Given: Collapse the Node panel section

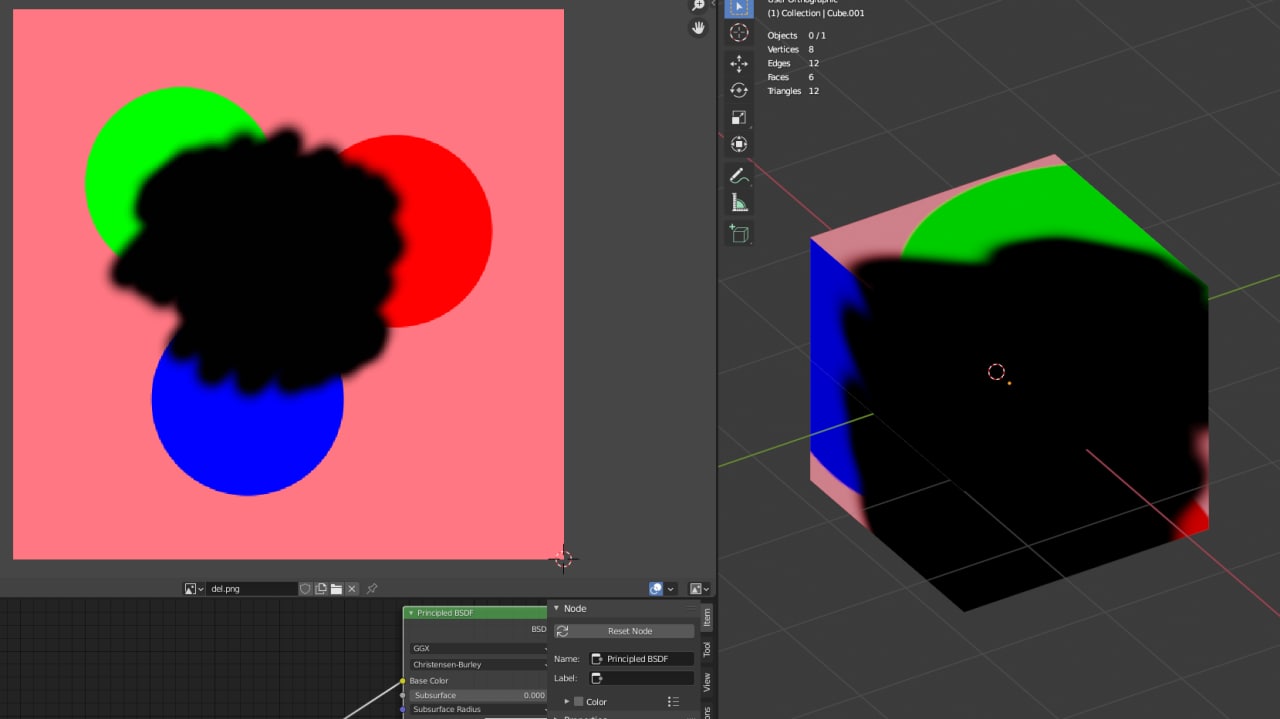Looking at the screenshot, I should 557,608.
